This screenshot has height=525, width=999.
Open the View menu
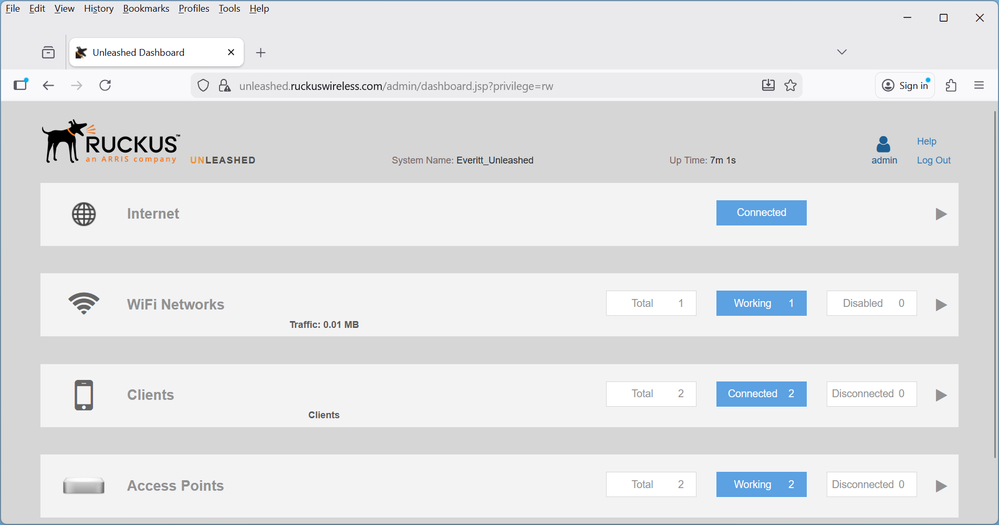(64, 8)
